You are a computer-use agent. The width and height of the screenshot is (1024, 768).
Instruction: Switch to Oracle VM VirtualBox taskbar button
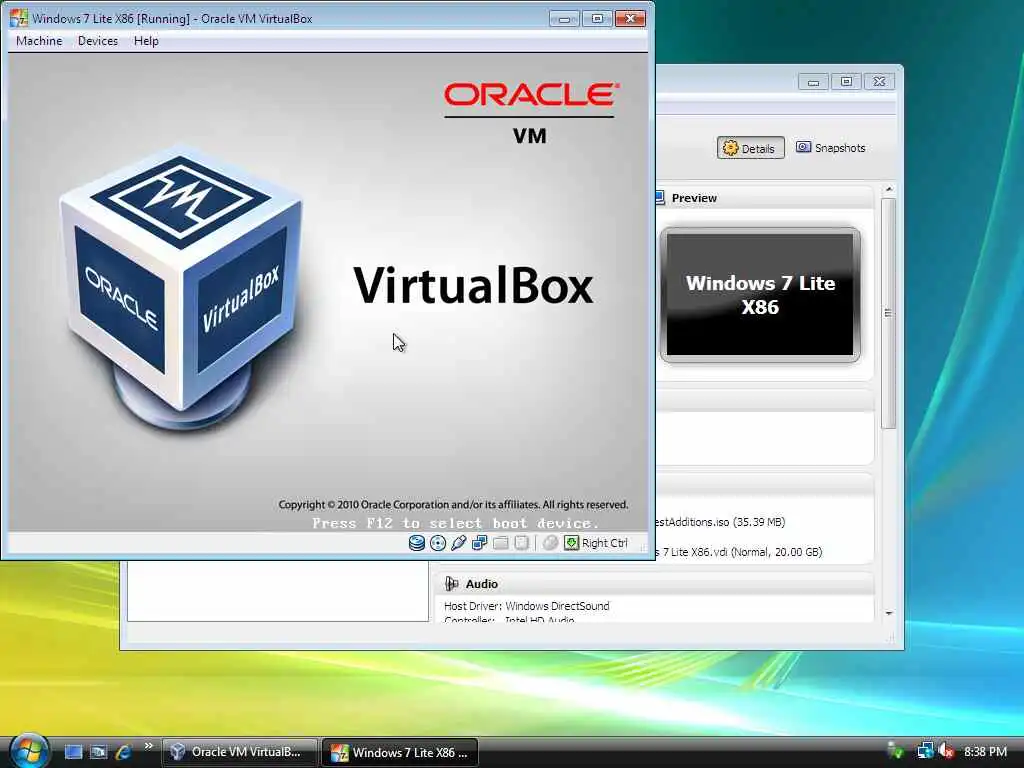[x=240, y=752]
